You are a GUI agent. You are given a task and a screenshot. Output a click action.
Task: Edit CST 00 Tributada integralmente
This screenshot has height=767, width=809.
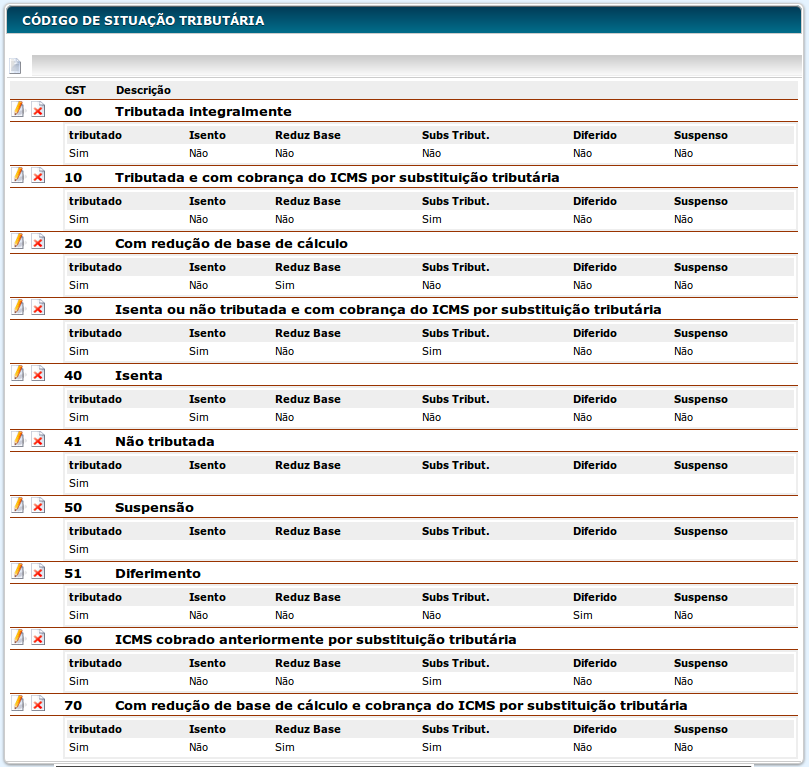tap(18, 110)
